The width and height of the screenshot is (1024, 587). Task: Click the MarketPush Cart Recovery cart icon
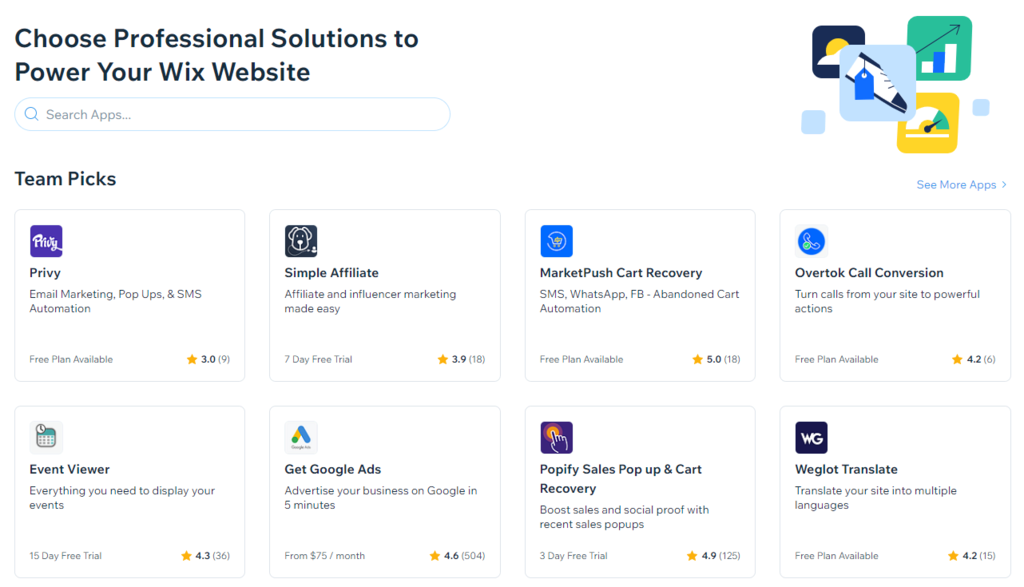pos(556,240)
